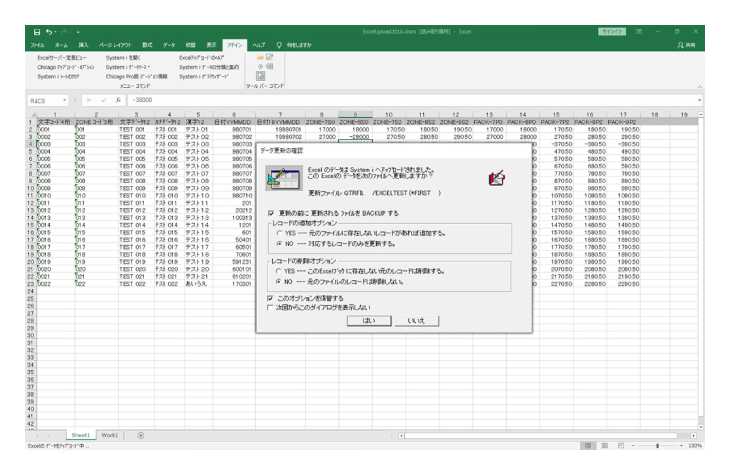730x470 pixels.
Task: Open the ページ レイアウト ribbon tab
Action: [x=115, y=45]
